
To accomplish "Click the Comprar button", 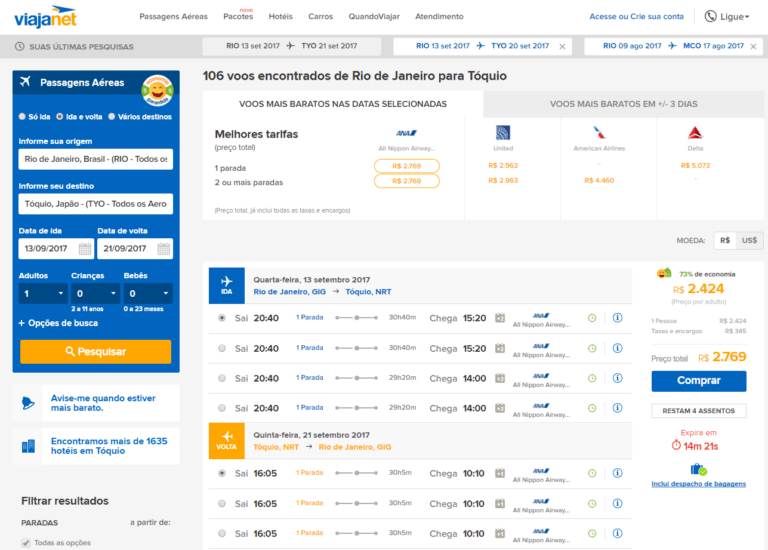I will 698,381.
